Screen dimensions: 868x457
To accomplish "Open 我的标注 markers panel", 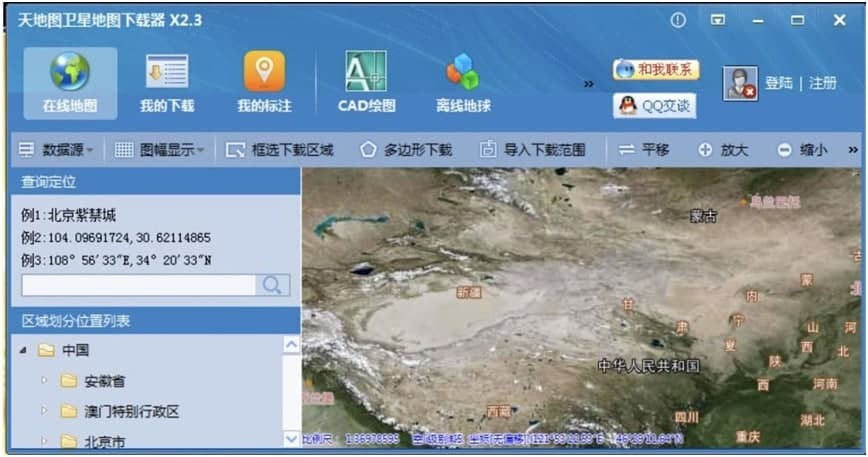I will tap(264, 83).
